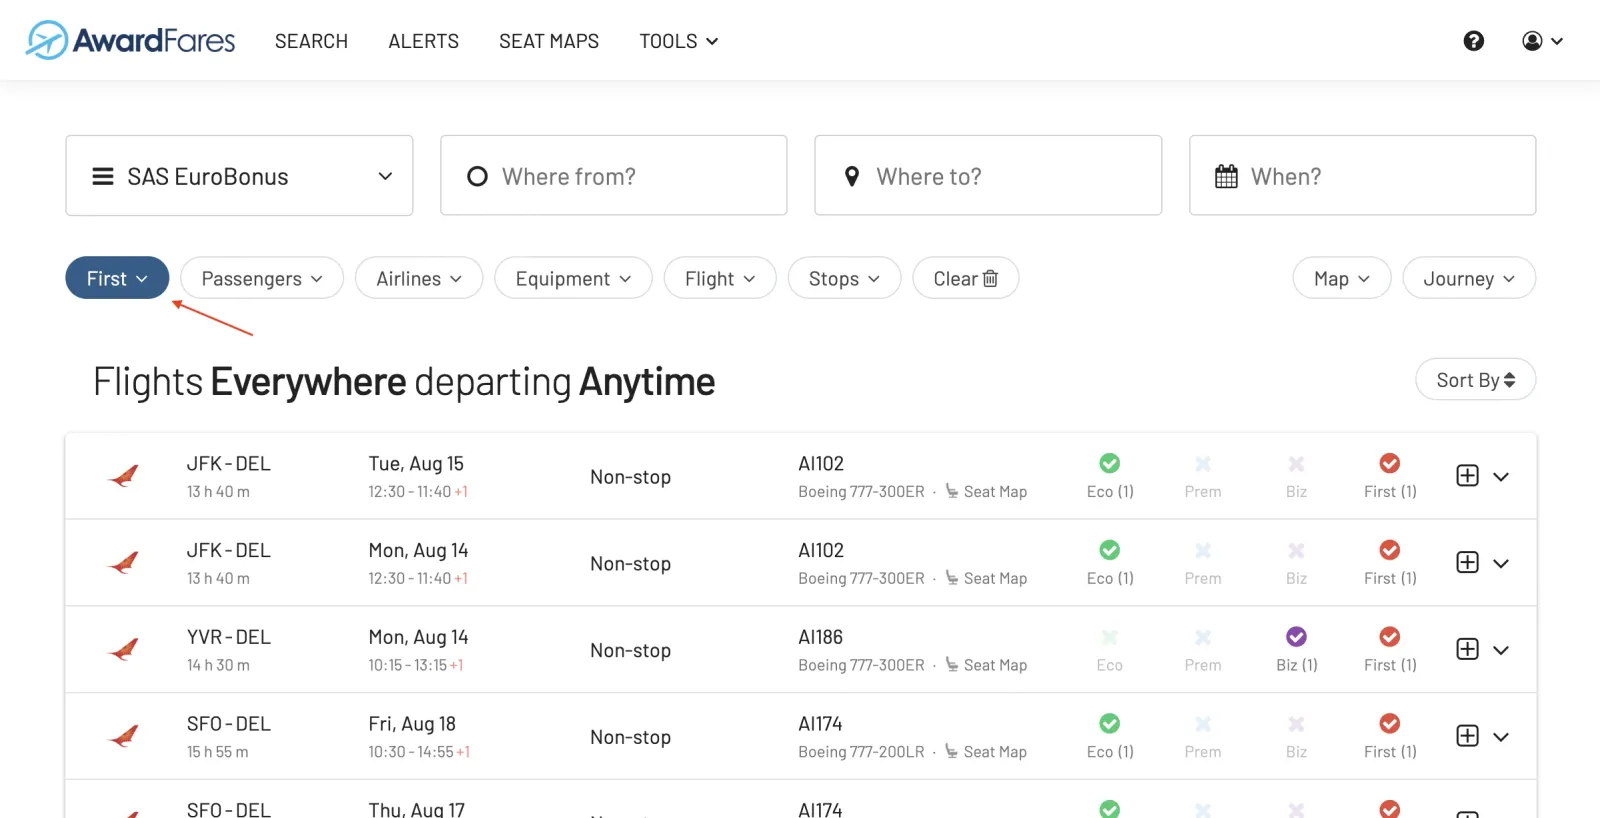Select the 'Fri, Aug 18' date text

click(412, 724)
